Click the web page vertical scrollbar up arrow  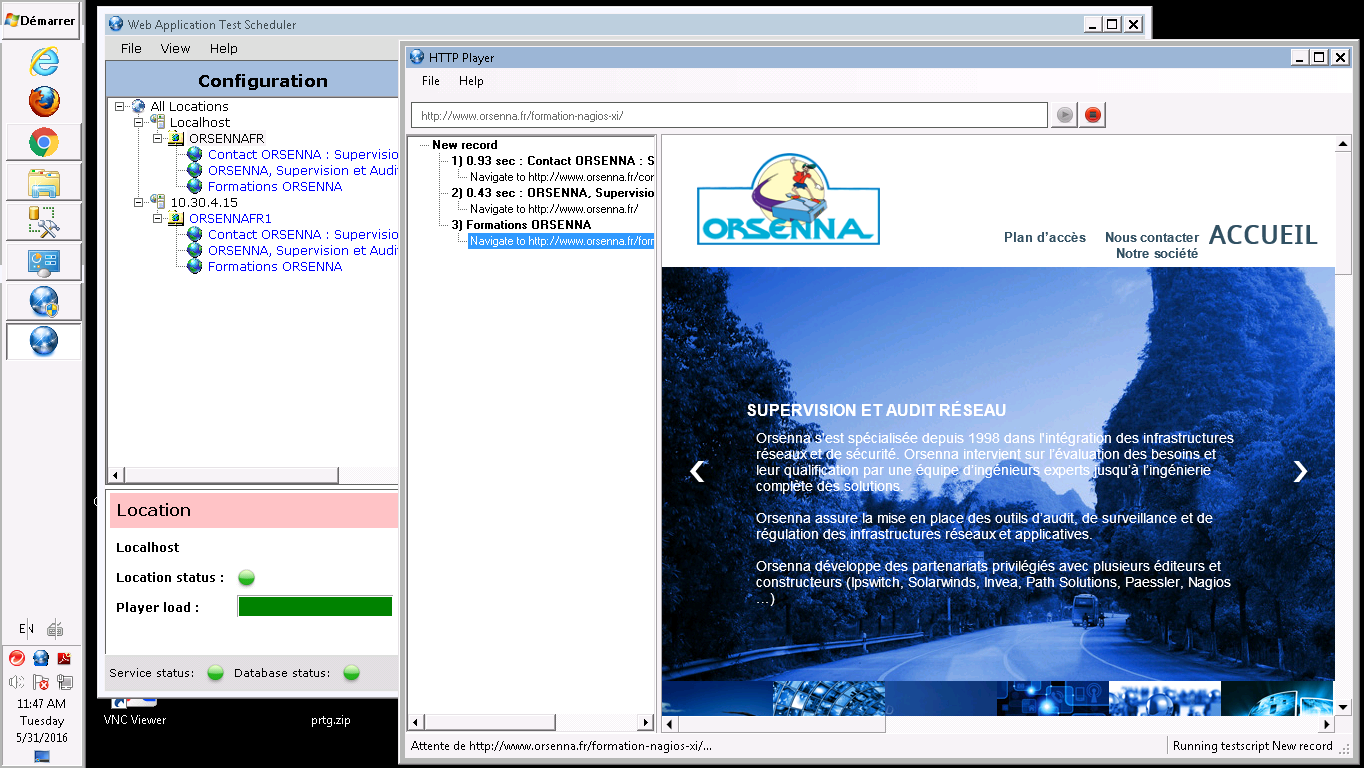[1343, 144]
